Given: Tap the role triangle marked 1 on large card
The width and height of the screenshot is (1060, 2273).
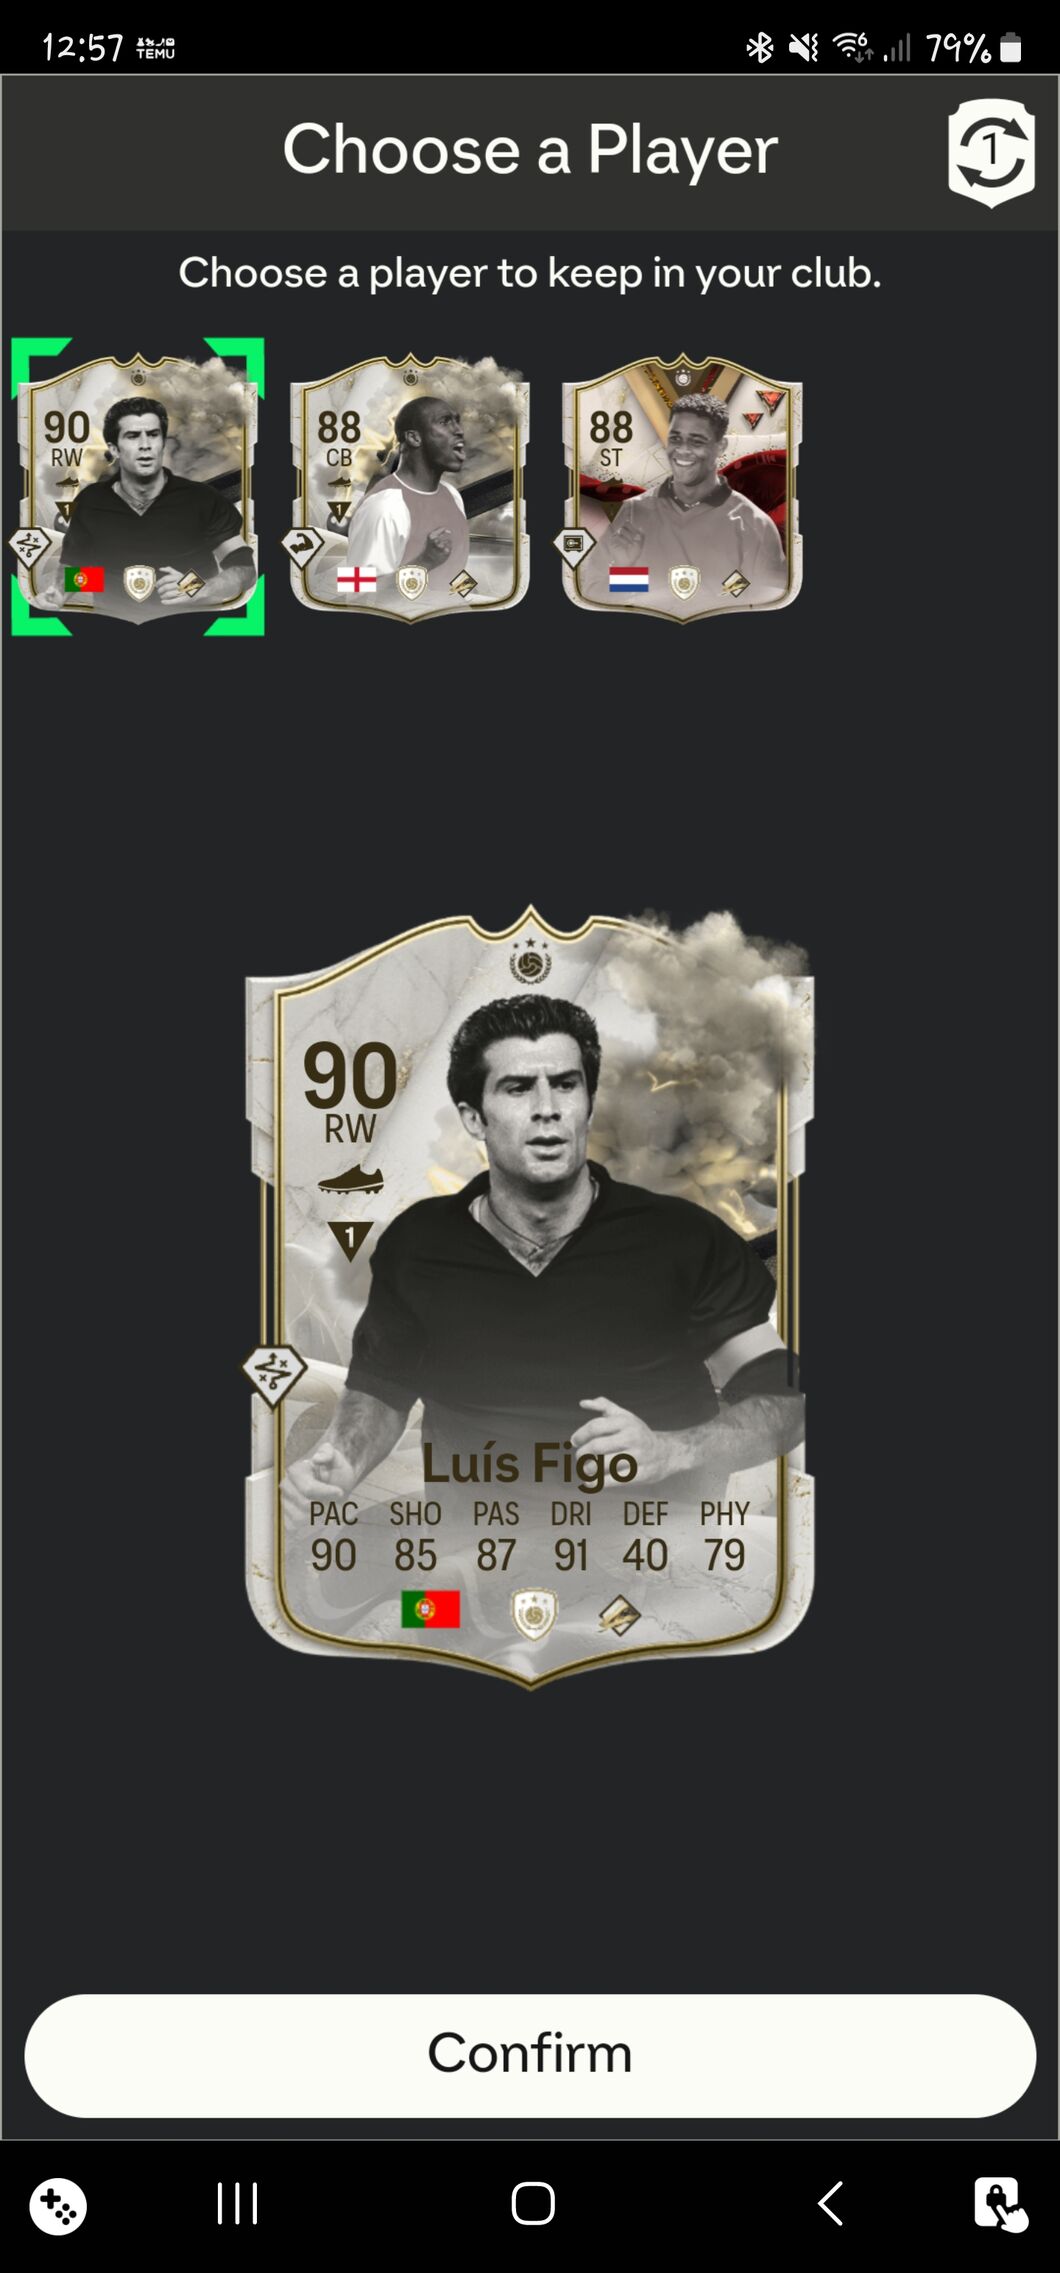Looking at the screenshot, I should [350, 1240].
